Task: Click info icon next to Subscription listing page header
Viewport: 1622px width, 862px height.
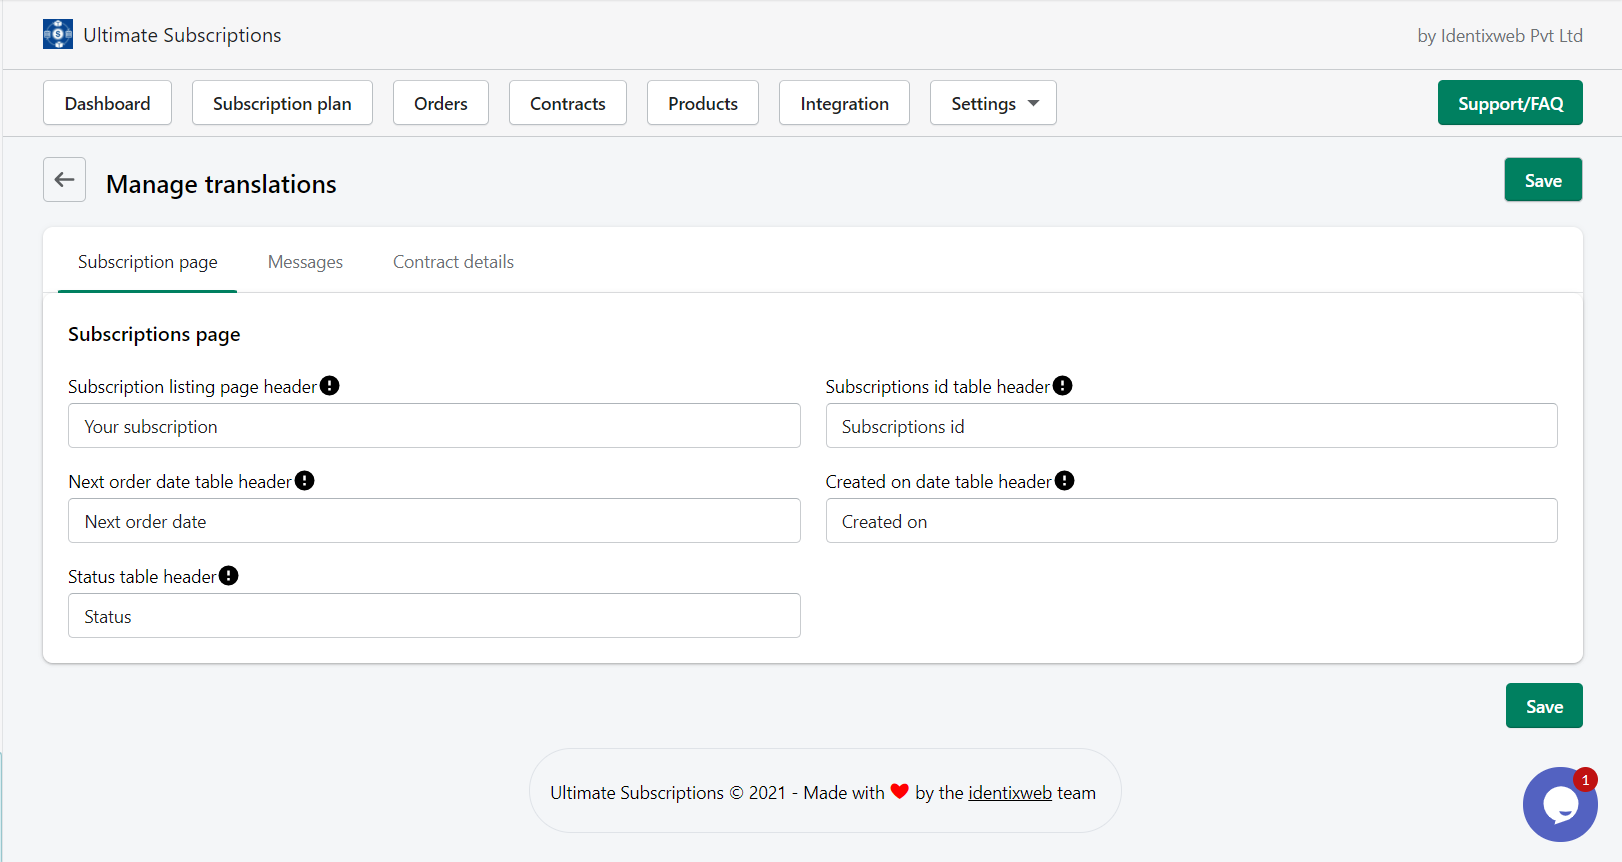Action: (330, 386)
